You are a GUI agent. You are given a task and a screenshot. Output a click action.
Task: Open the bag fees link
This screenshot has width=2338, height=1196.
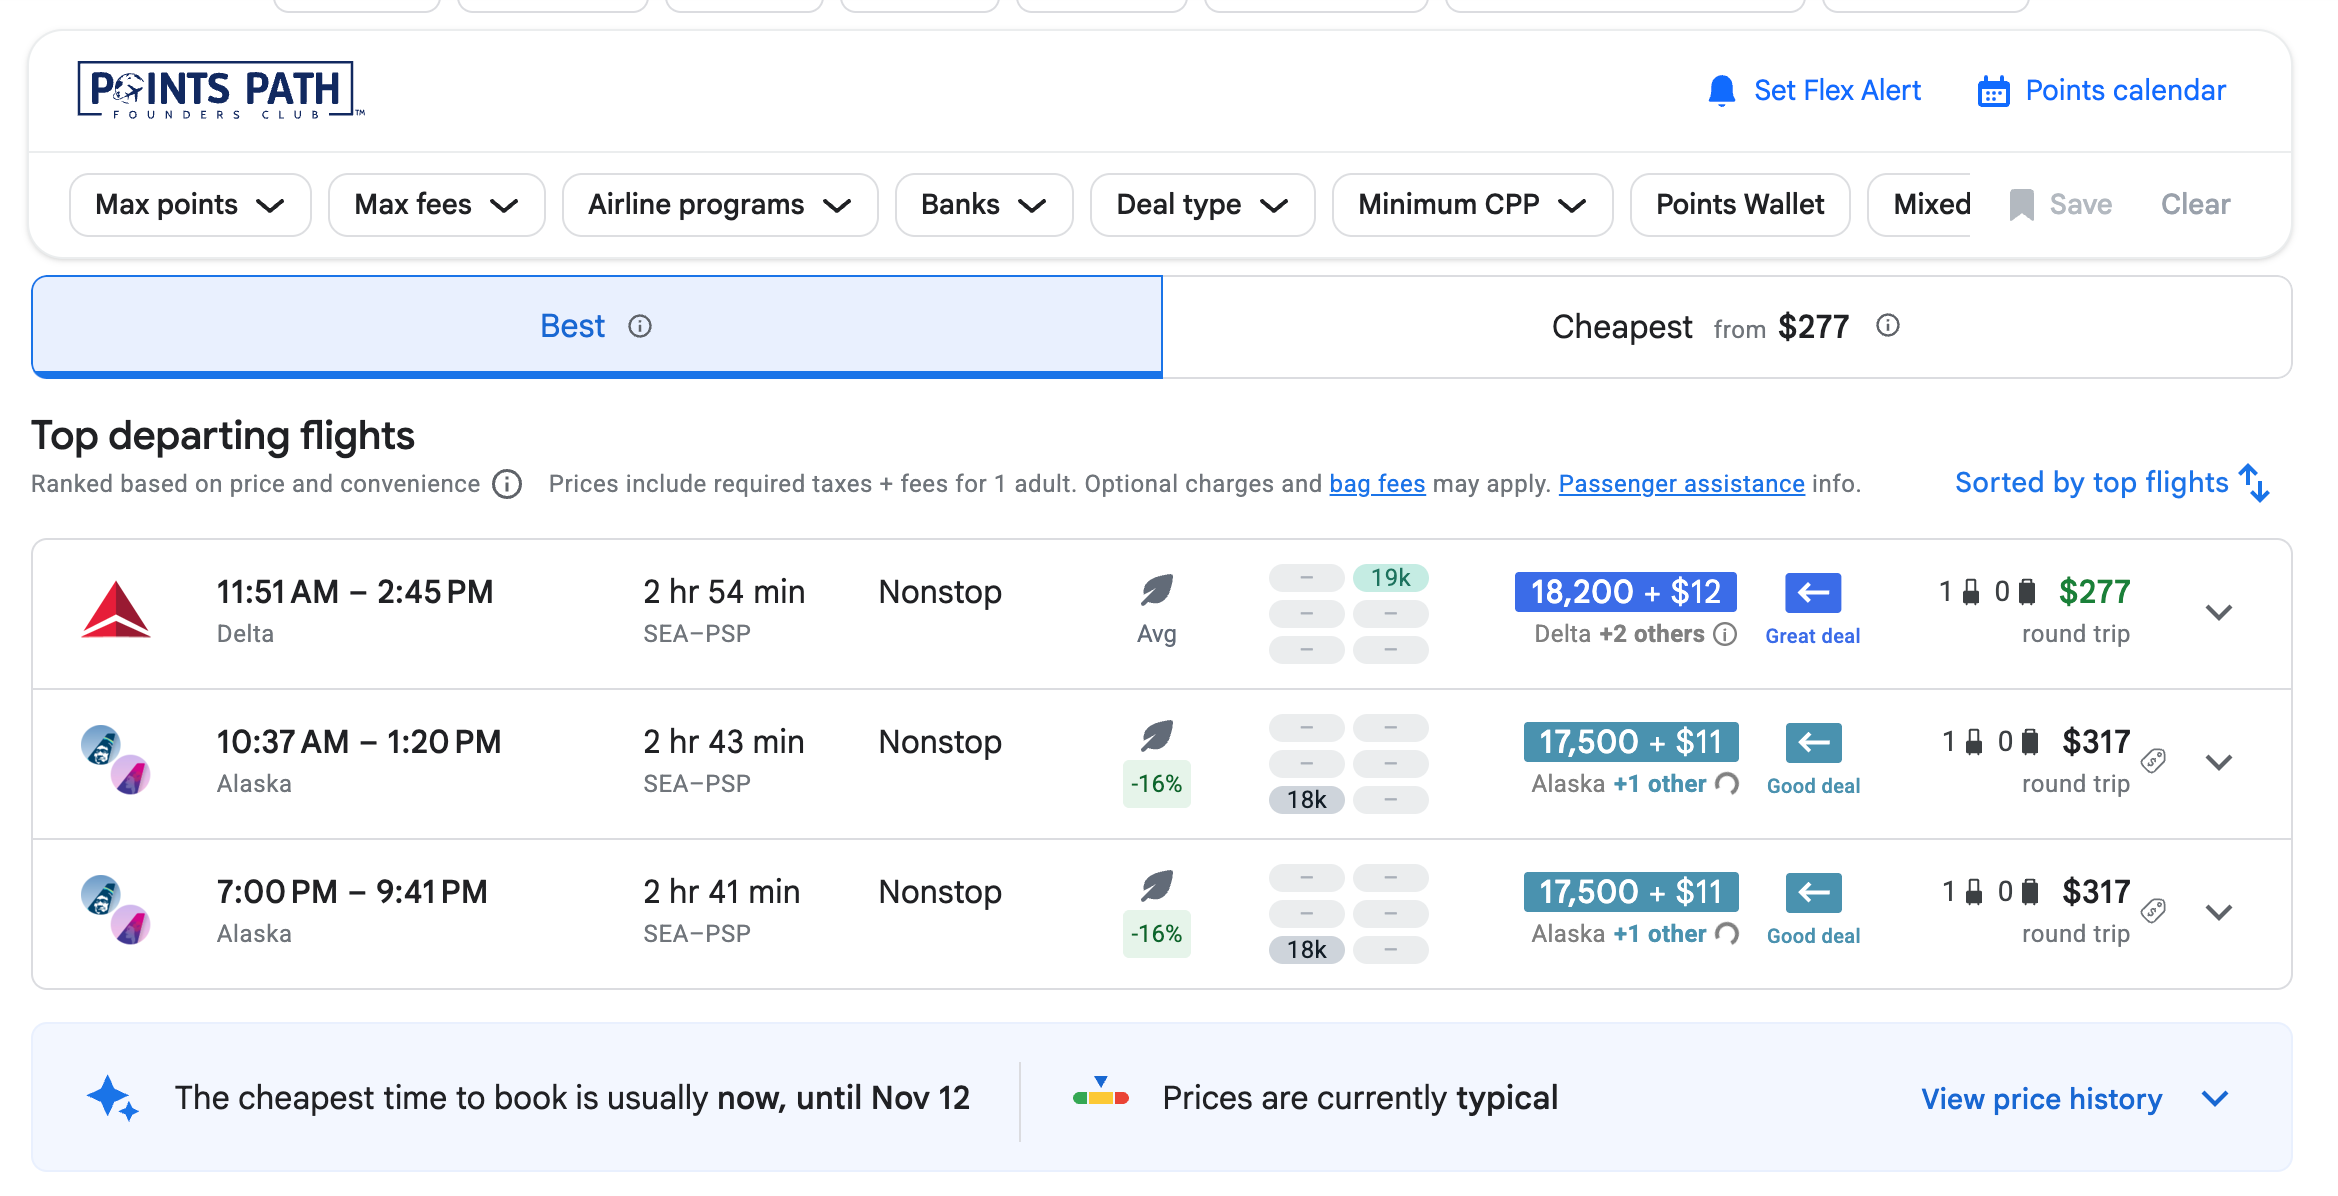pos(1376,484)
